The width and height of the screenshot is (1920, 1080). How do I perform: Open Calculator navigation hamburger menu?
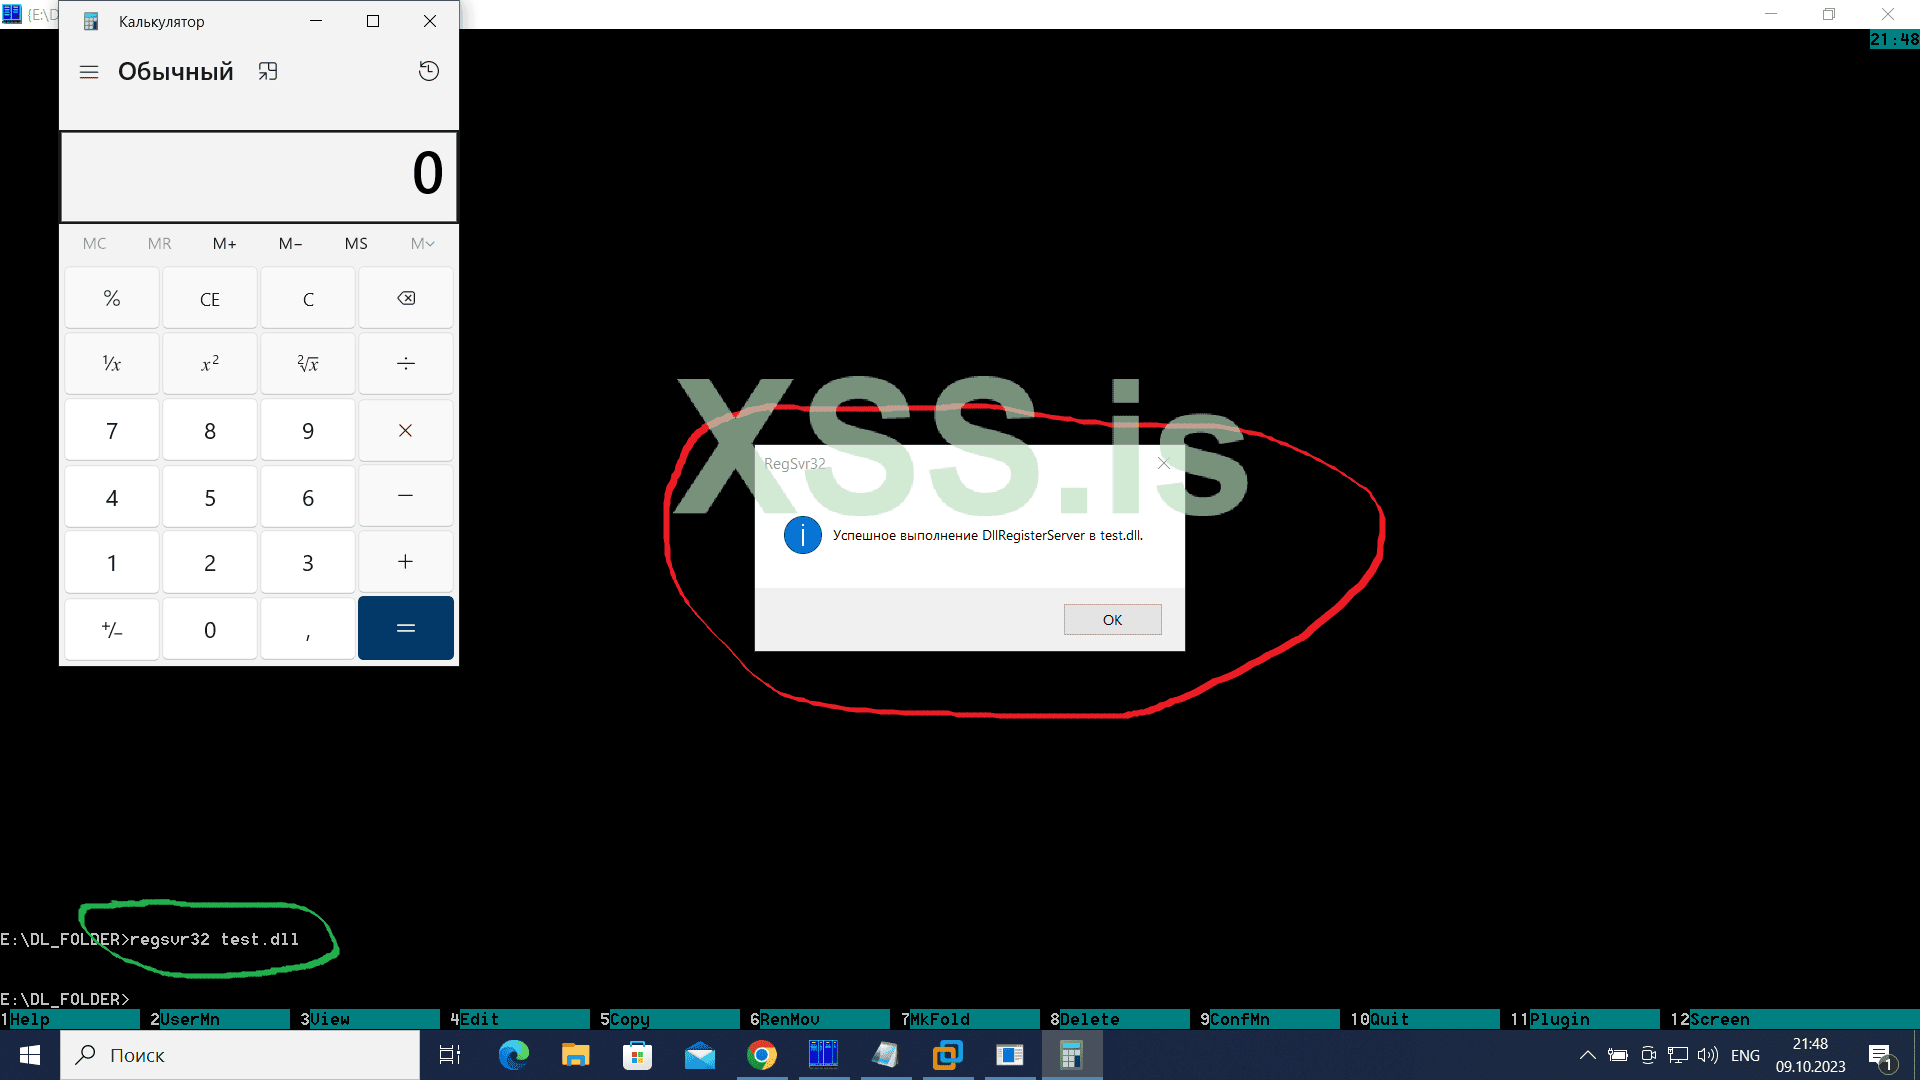click(89, 71)
